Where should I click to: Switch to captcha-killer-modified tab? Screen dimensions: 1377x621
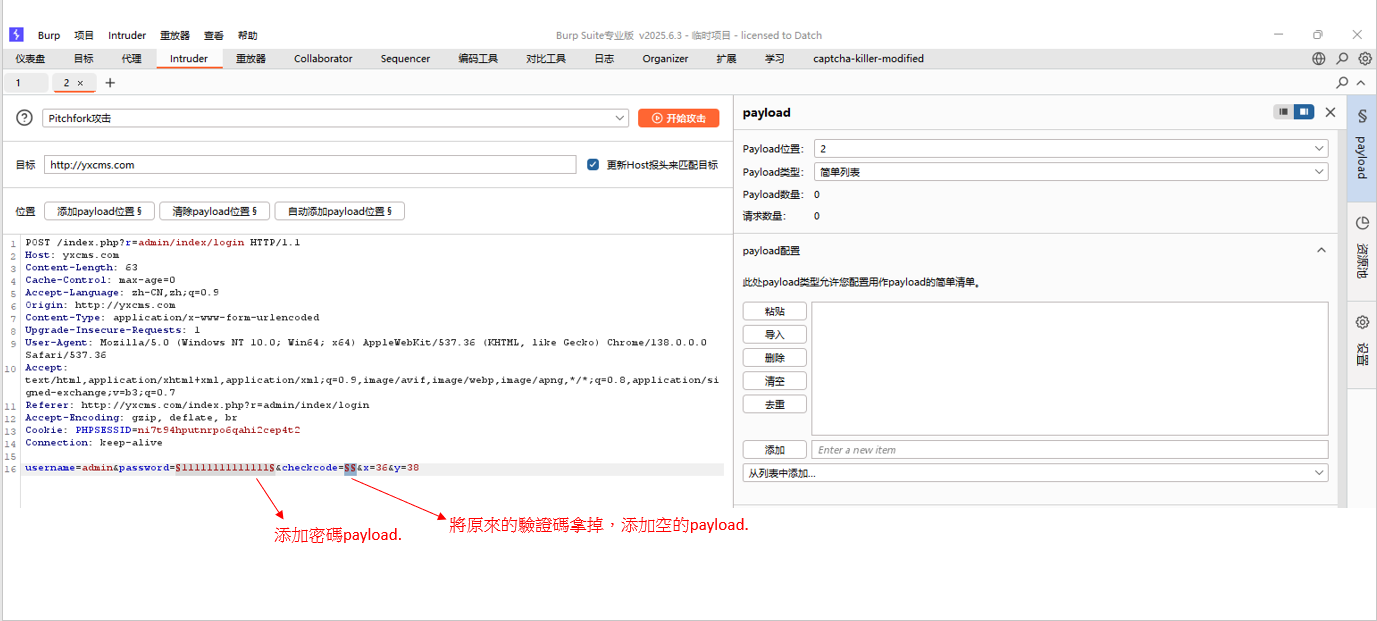coord(868,59)
